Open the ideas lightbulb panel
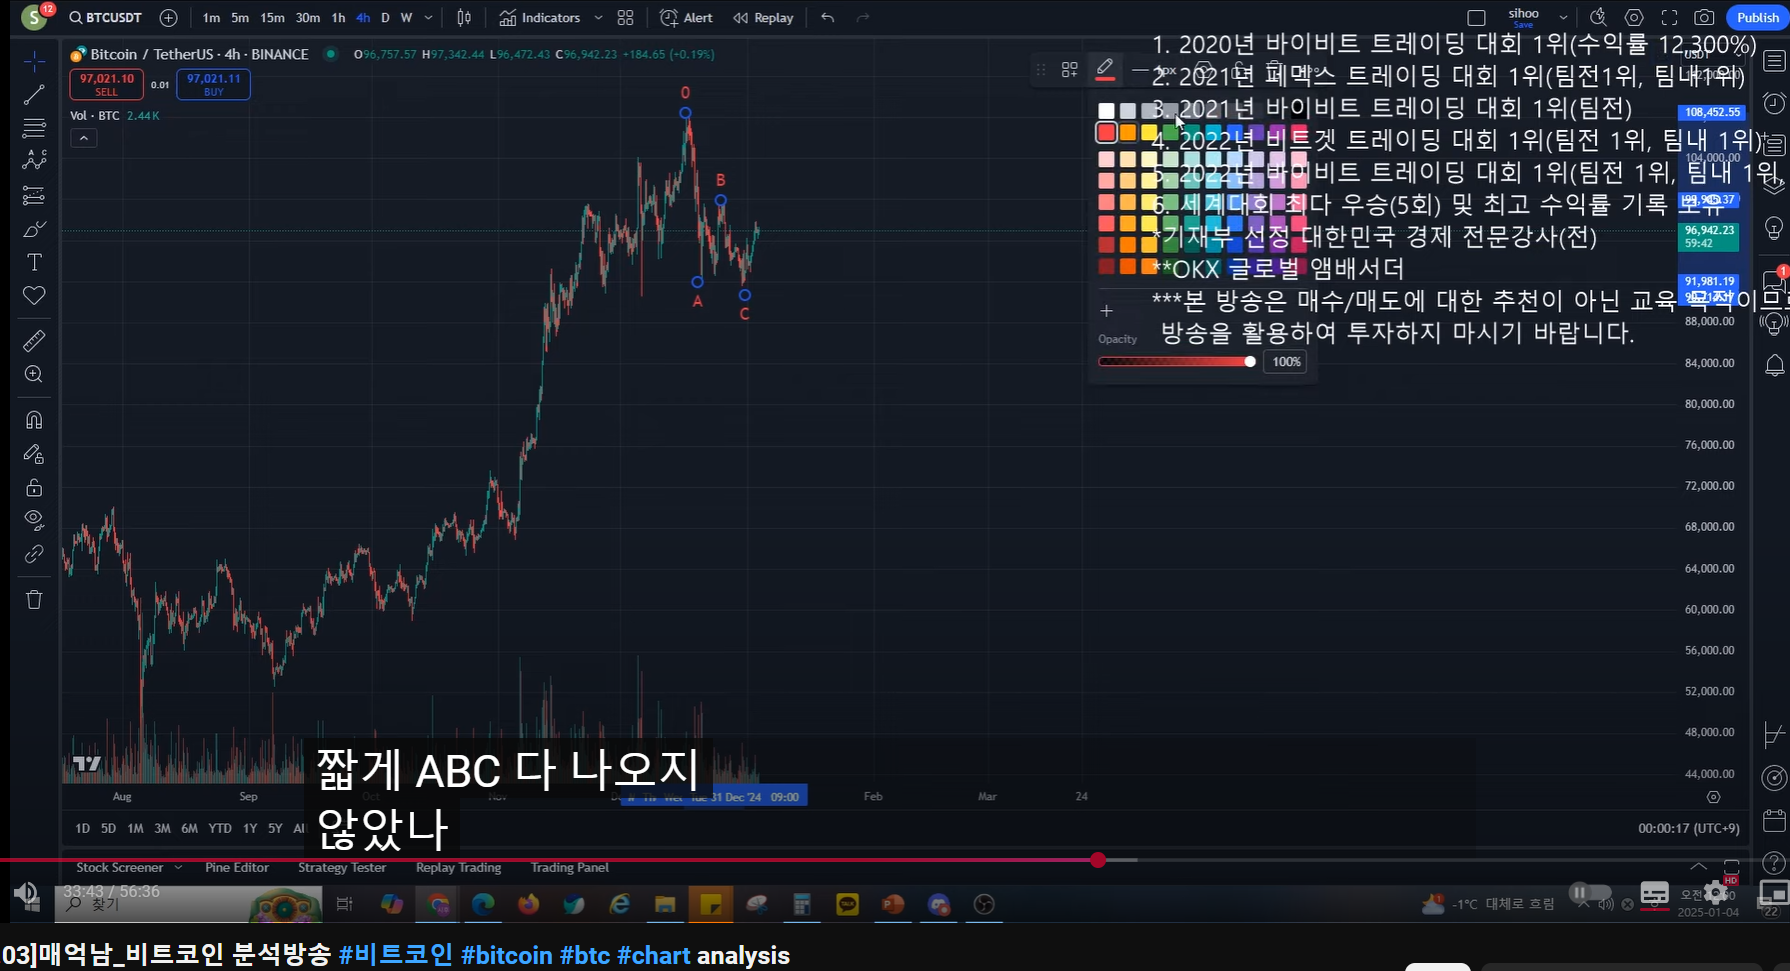The height and width of the screenshot is (971, 1790). [x=1774, y=228]
